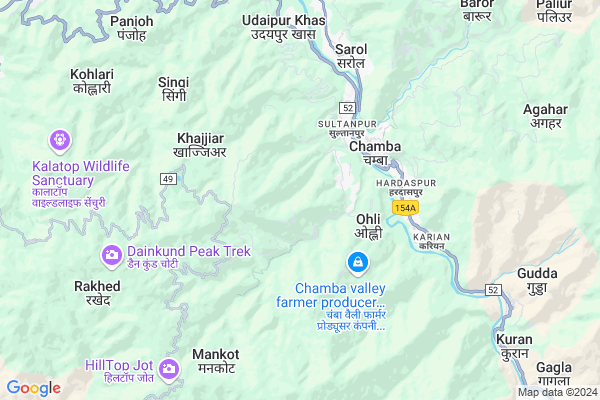Click the route 52 shield near Gudda

coord(493,290)
